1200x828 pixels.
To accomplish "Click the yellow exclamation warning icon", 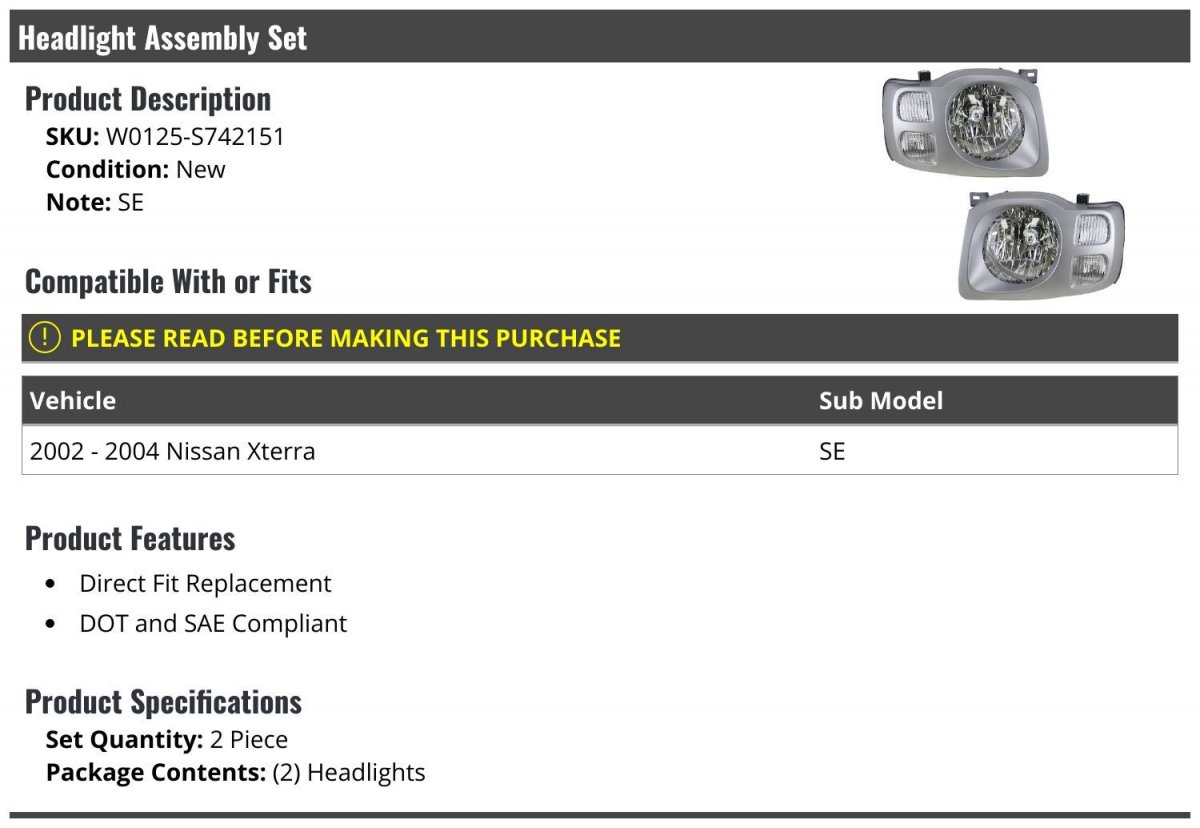I will [x=45, y=338].
